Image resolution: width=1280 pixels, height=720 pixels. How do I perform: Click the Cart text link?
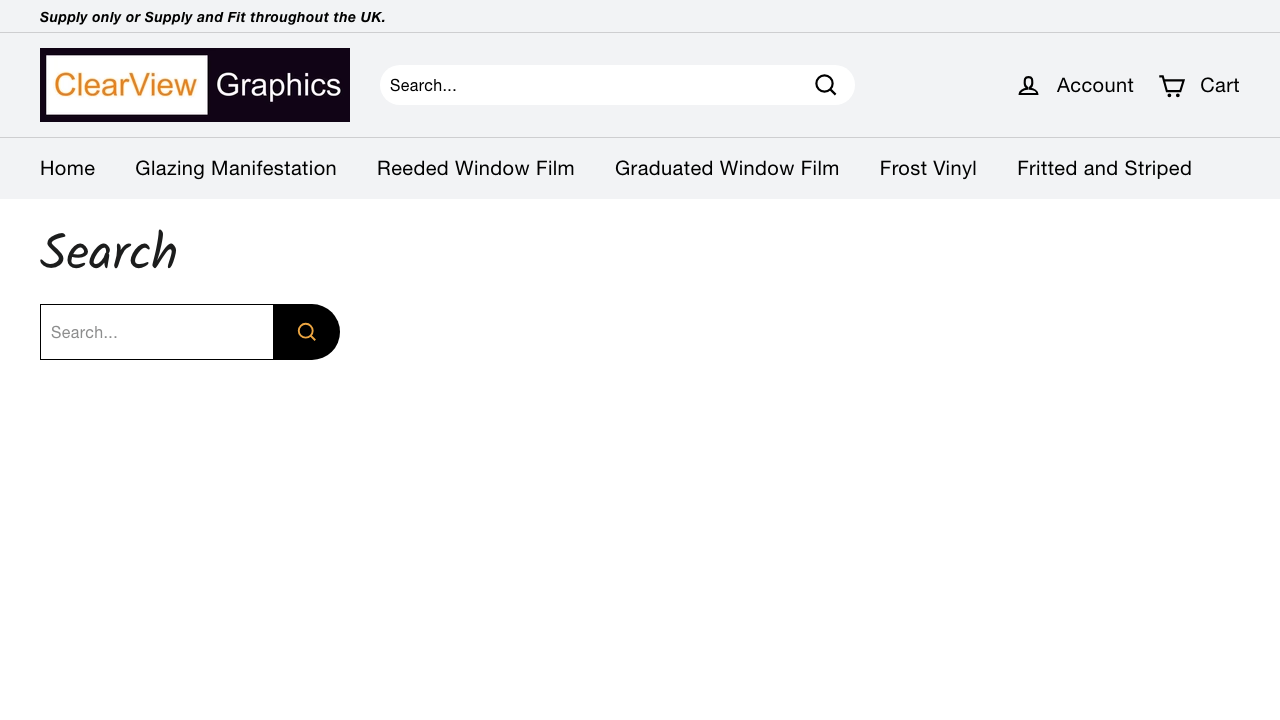(x=1219, y=85)
